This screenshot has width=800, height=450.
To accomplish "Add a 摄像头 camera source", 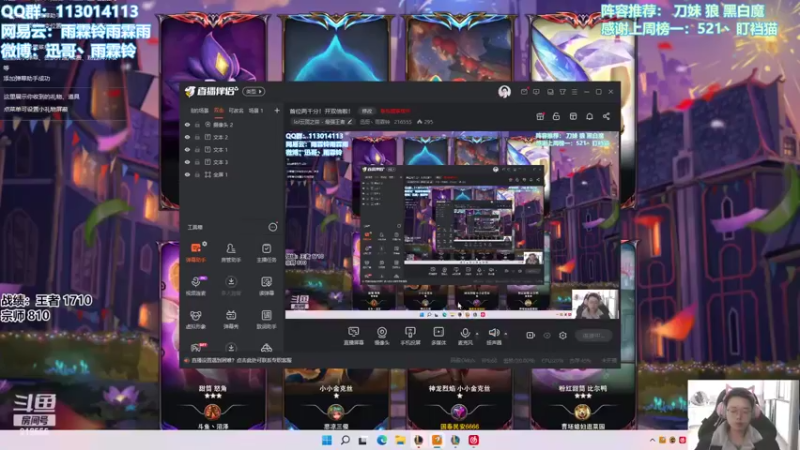I will pos(382,336).
